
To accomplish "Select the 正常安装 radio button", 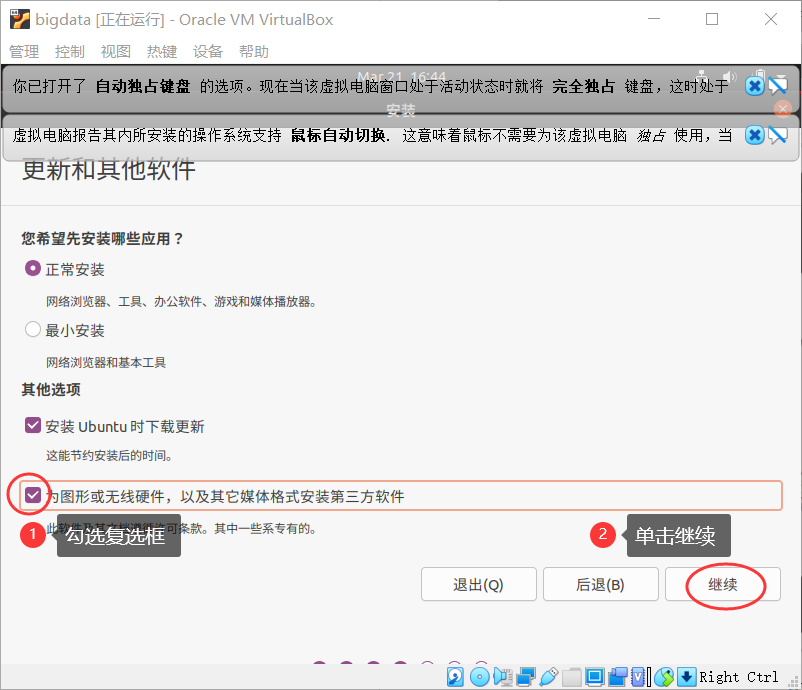I will (33, 269).
